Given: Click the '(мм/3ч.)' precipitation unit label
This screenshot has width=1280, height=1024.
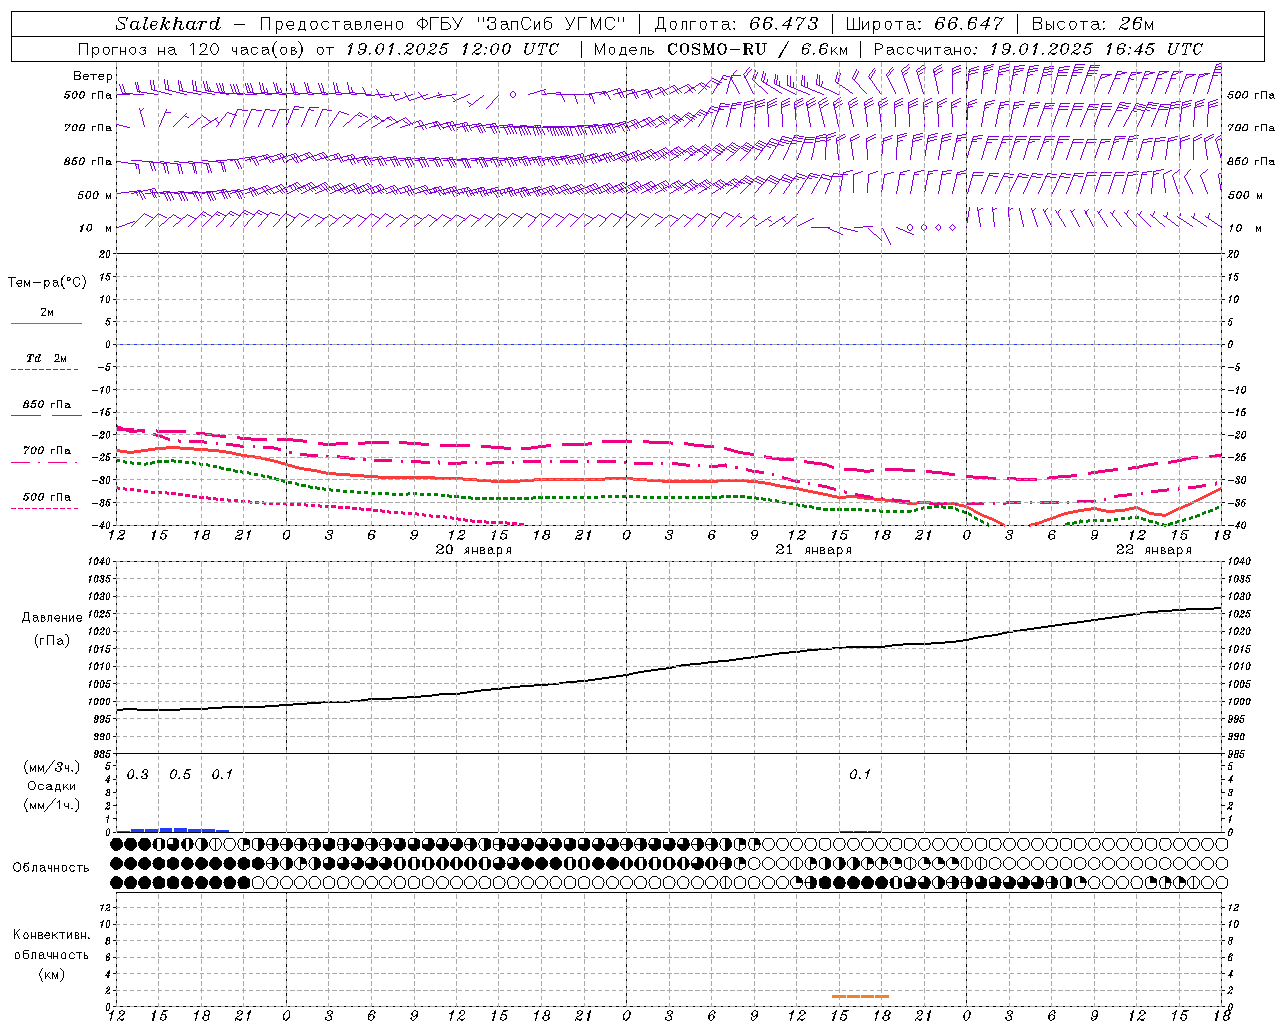Looking at the screenshot, I should (52, 768).
